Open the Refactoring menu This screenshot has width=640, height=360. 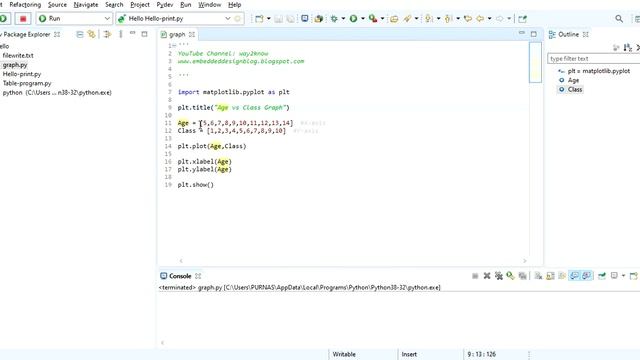point(25,5)
